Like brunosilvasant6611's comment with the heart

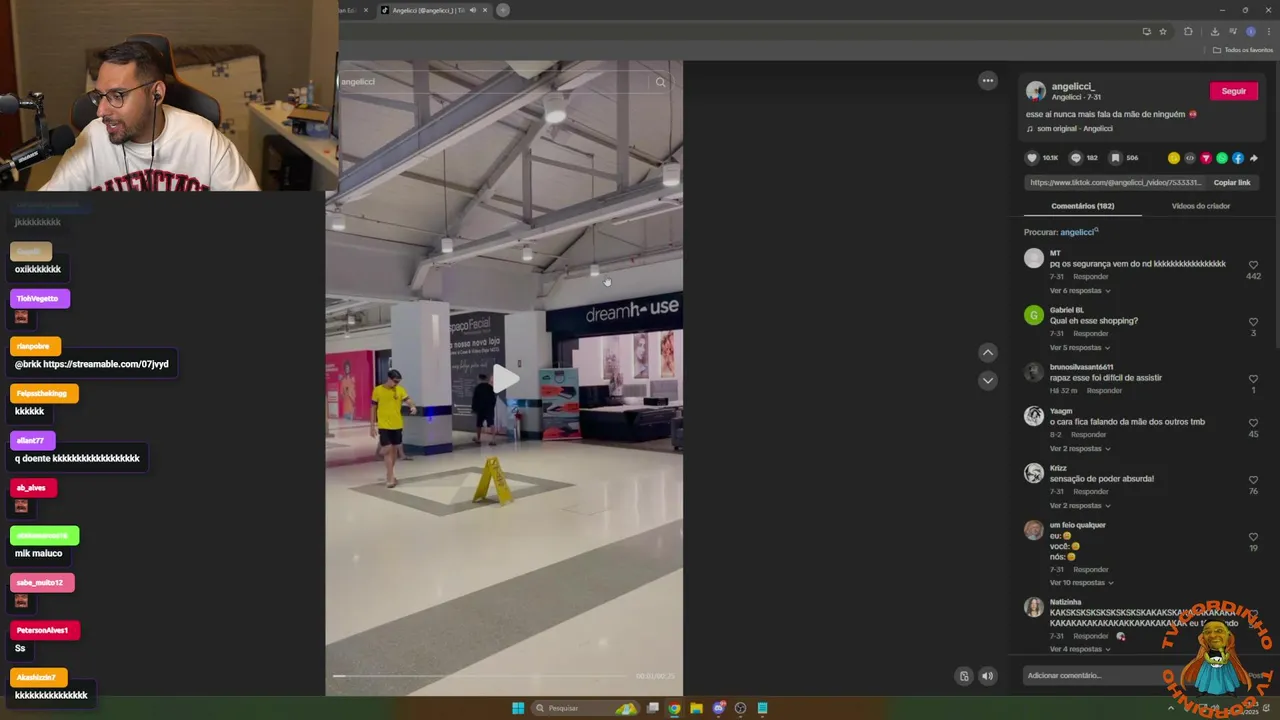[1253, 379]
